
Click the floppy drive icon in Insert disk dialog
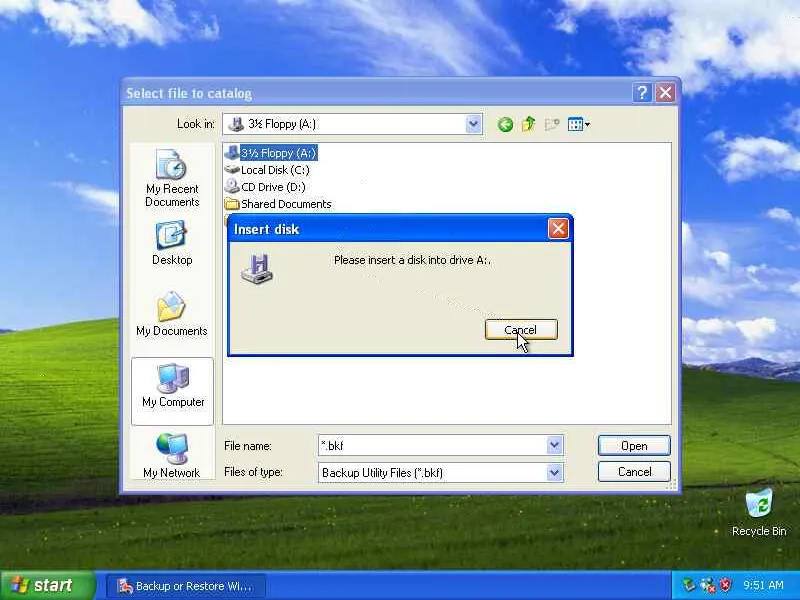(x=257, y=268)
